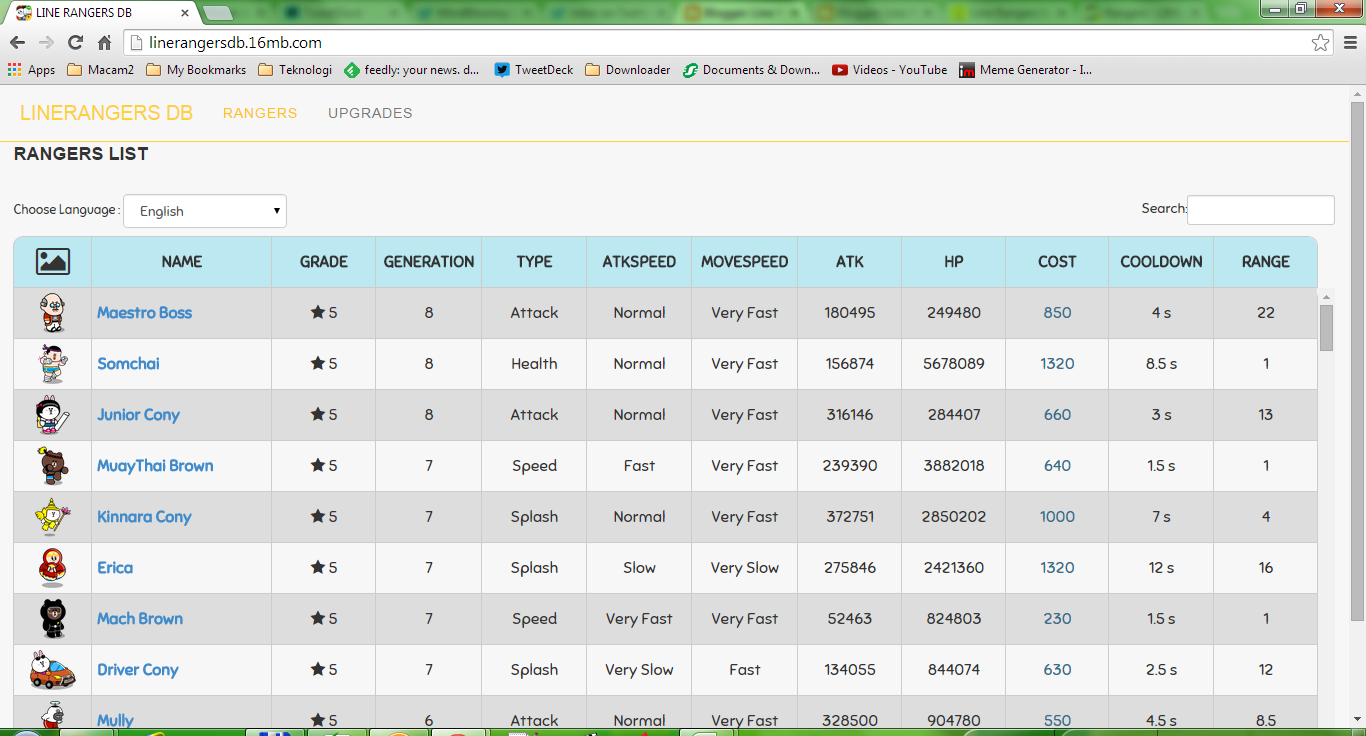
Task: Click the Somchai ranger avatar
Action: (x=52, y=364)
